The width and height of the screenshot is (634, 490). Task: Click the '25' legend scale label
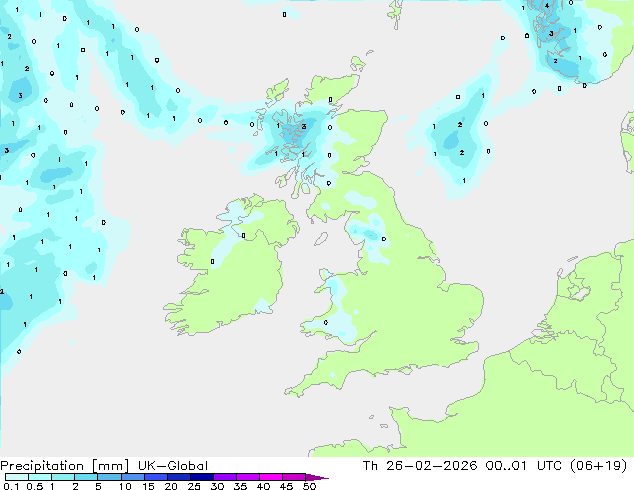(194, 486)
